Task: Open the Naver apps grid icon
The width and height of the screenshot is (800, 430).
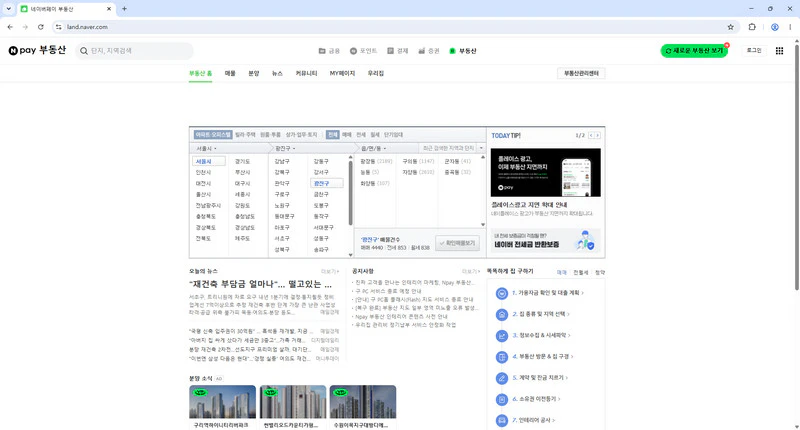Action: [x=779, y=50]
